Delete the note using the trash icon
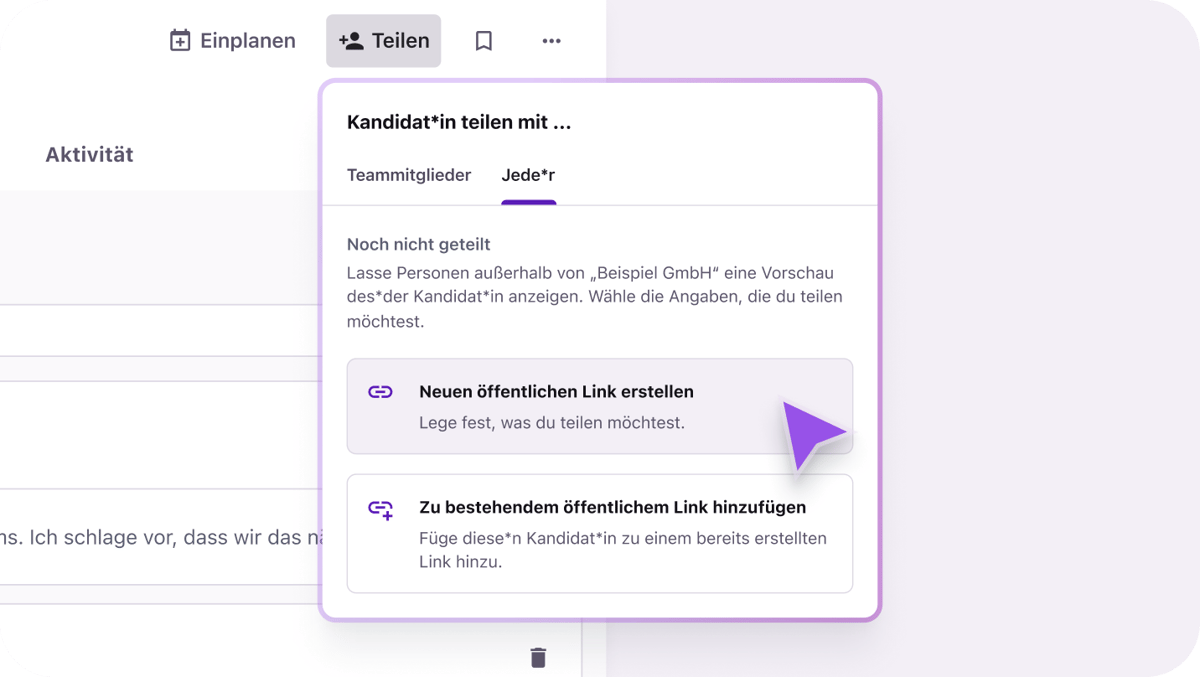1200x677 pixels. 538,657
